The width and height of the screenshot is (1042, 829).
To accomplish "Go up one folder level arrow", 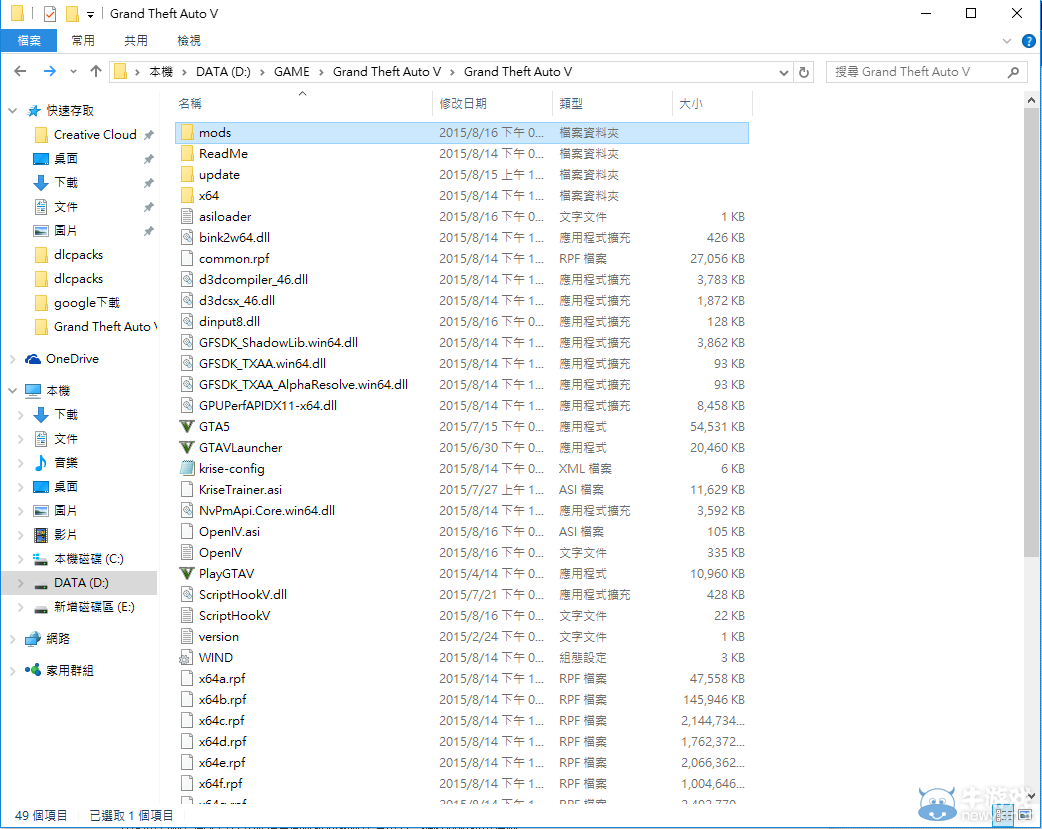I will point(96,72).
